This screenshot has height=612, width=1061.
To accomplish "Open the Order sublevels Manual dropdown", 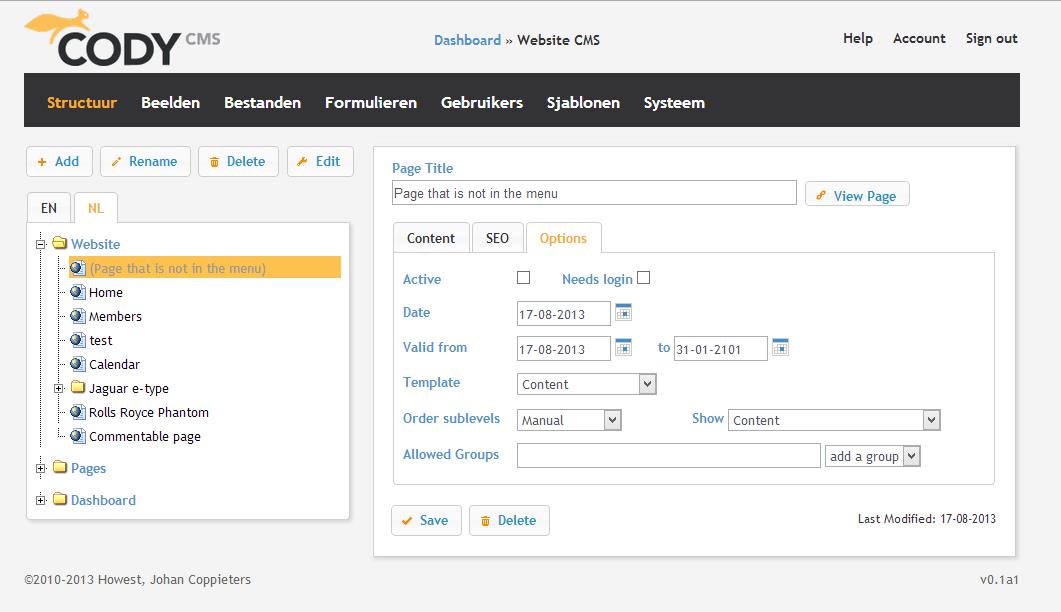I will (x=568, y=420).
